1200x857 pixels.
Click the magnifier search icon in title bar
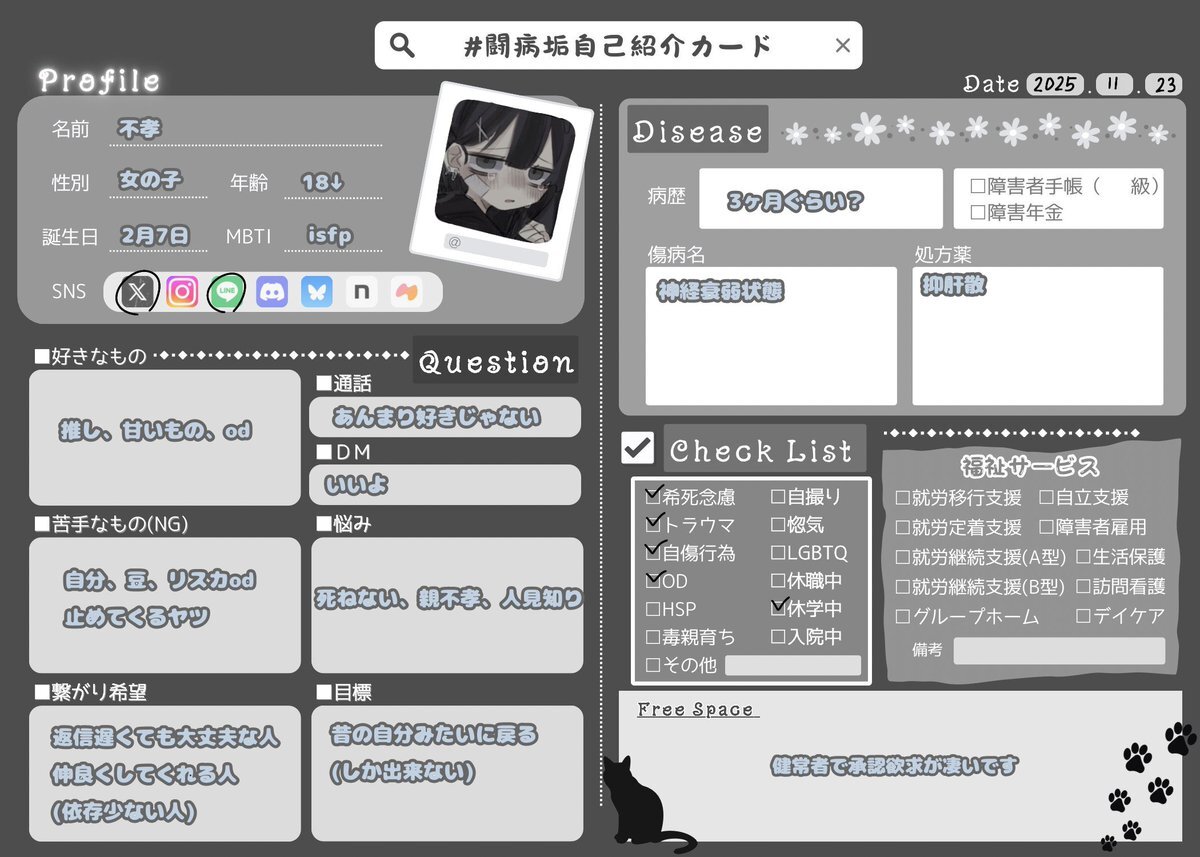tap(402, 46)
